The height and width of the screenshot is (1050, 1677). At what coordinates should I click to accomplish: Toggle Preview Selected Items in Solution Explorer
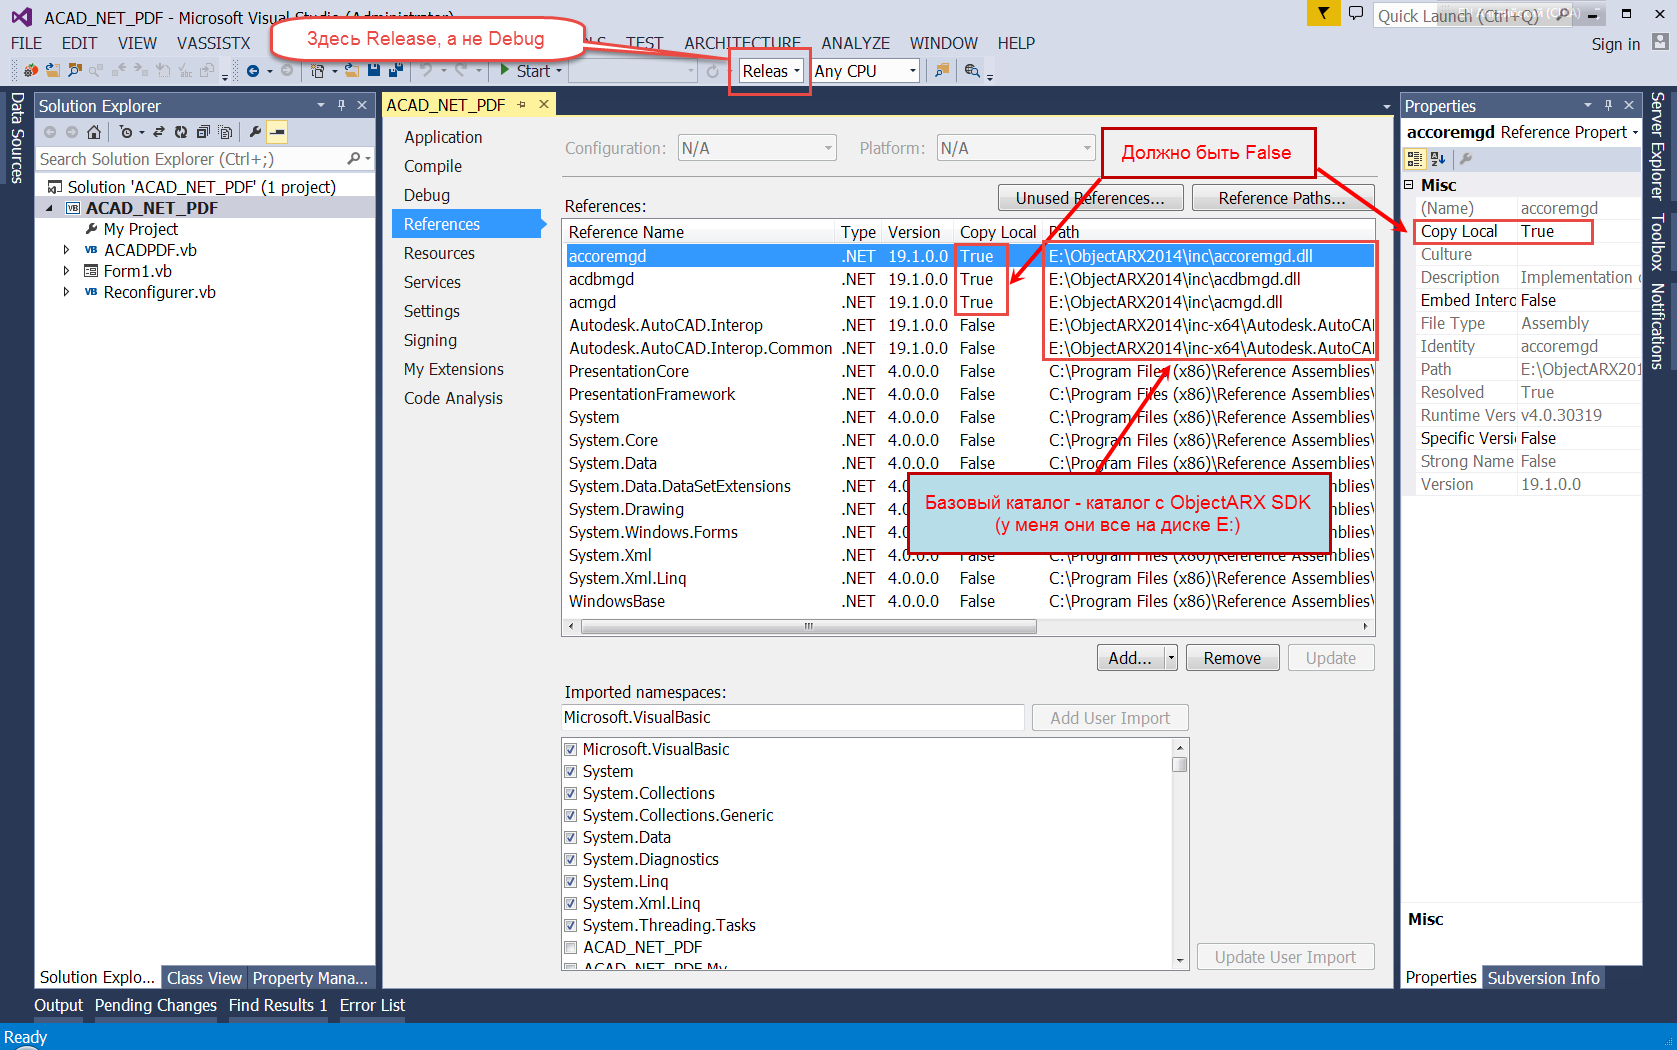tap(277, 132)
